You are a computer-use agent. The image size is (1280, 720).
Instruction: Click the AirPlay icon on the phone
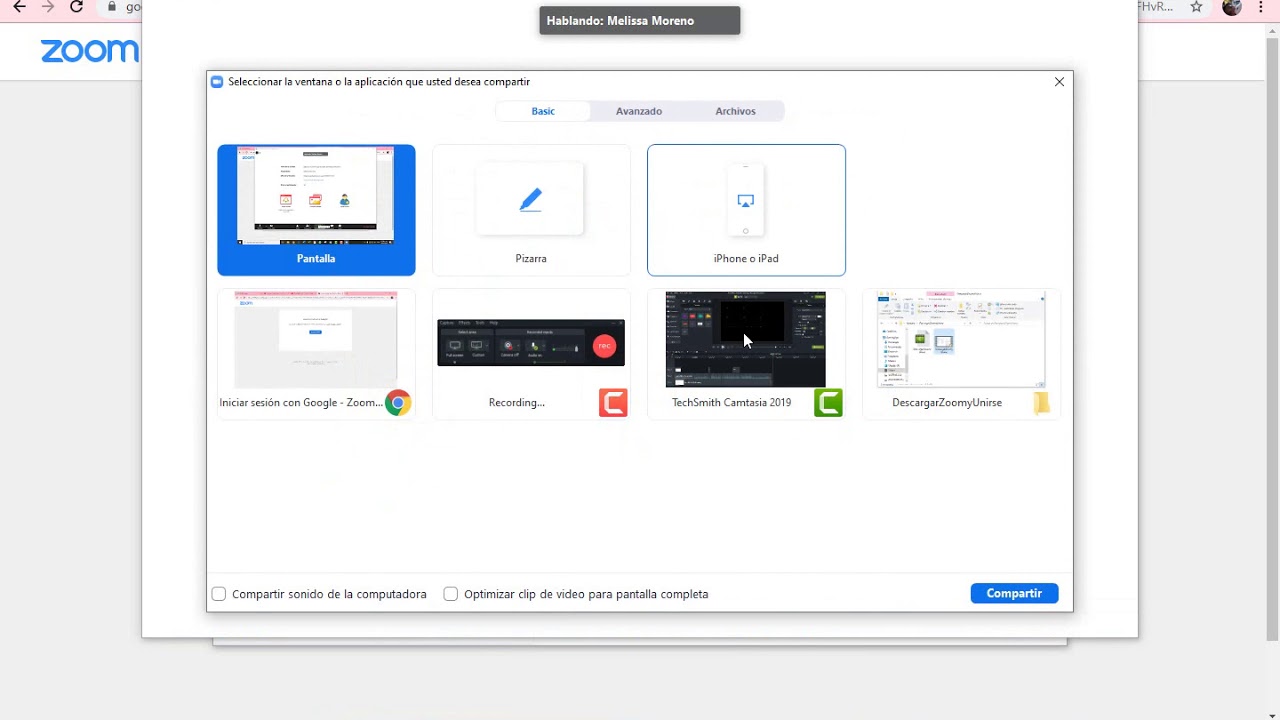pos(745,201)
